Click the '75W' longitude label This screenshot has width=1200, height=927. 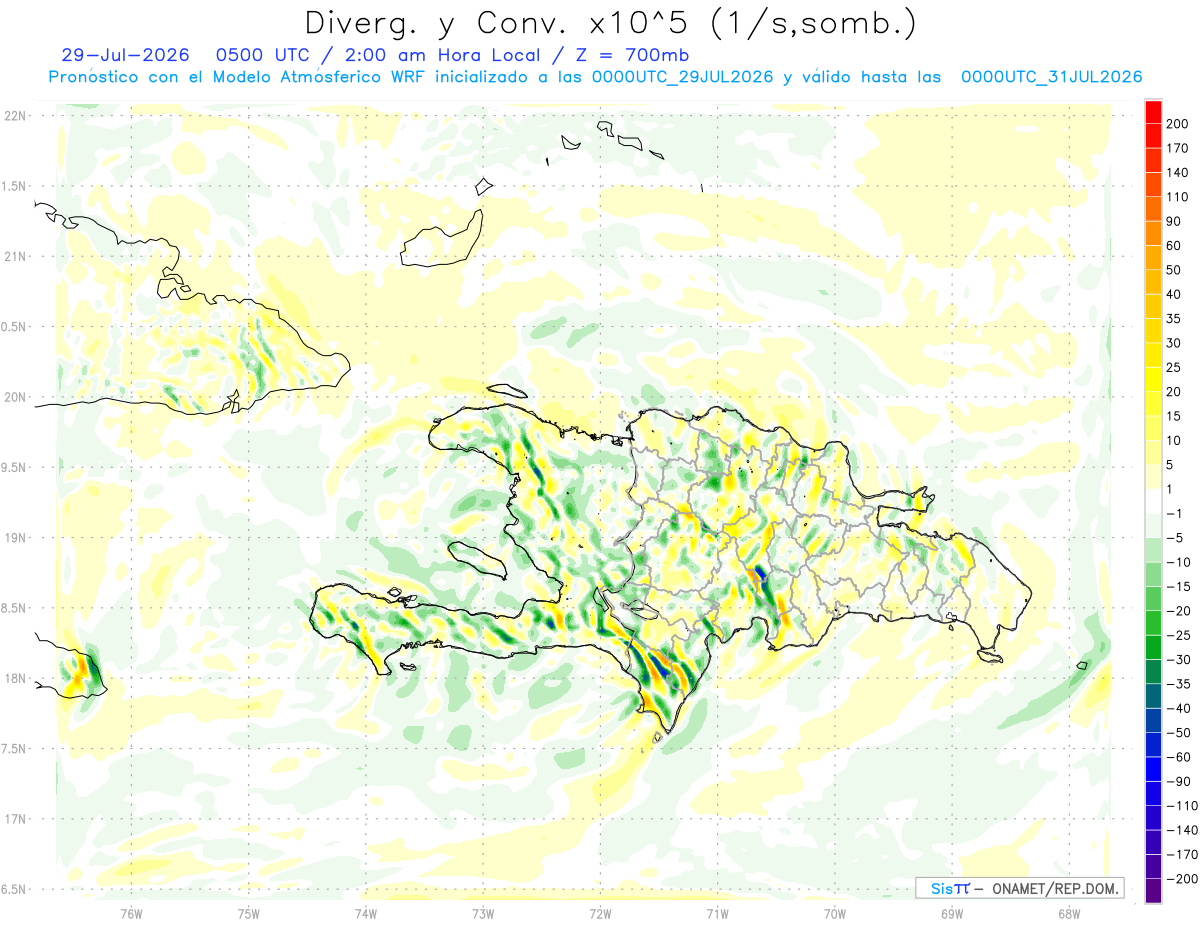249,913
